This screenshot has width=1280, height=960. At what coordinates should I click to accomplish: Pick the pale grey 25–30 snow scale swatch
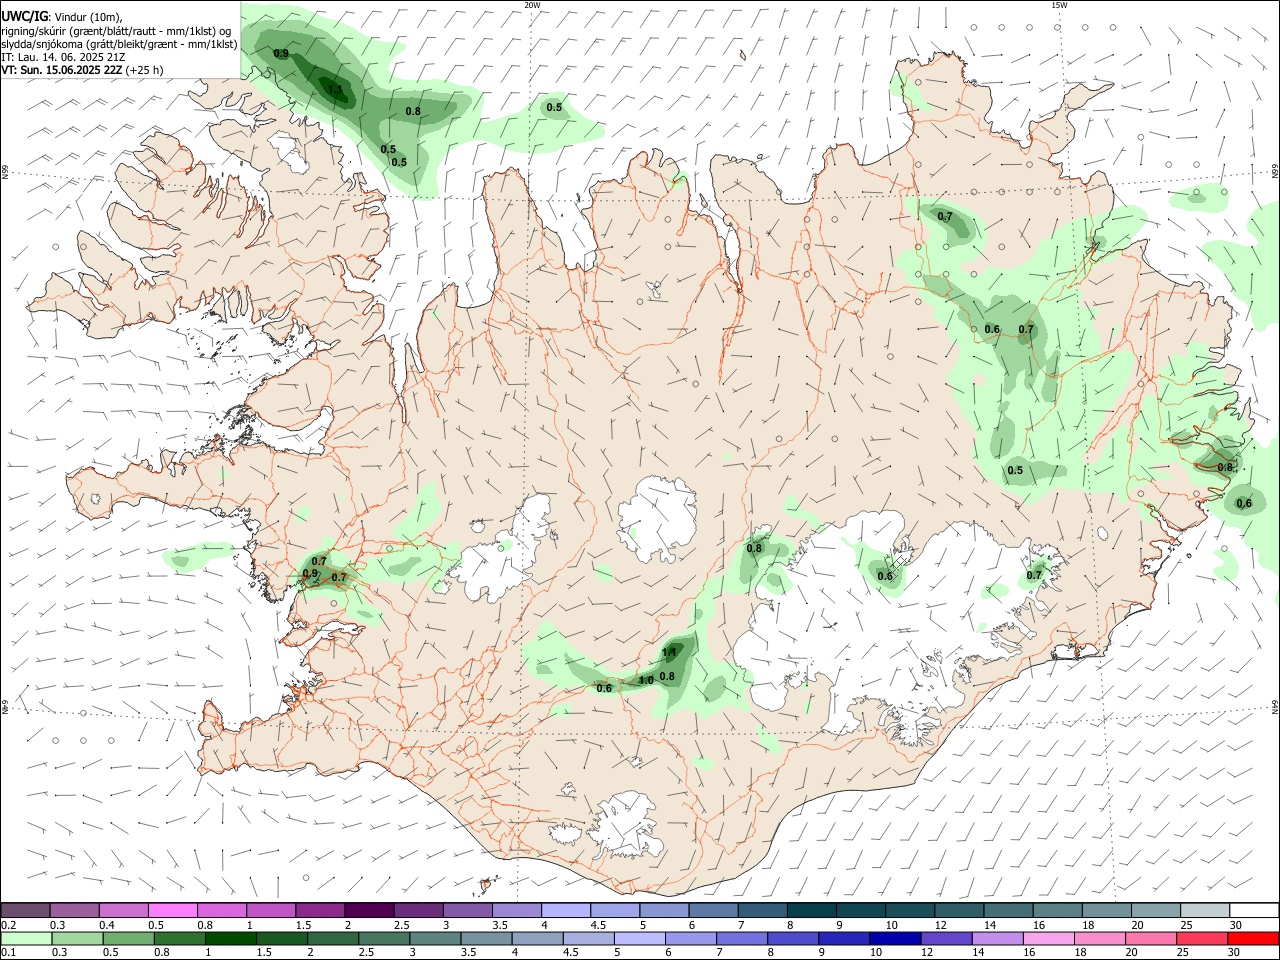tap(1204, 910)
